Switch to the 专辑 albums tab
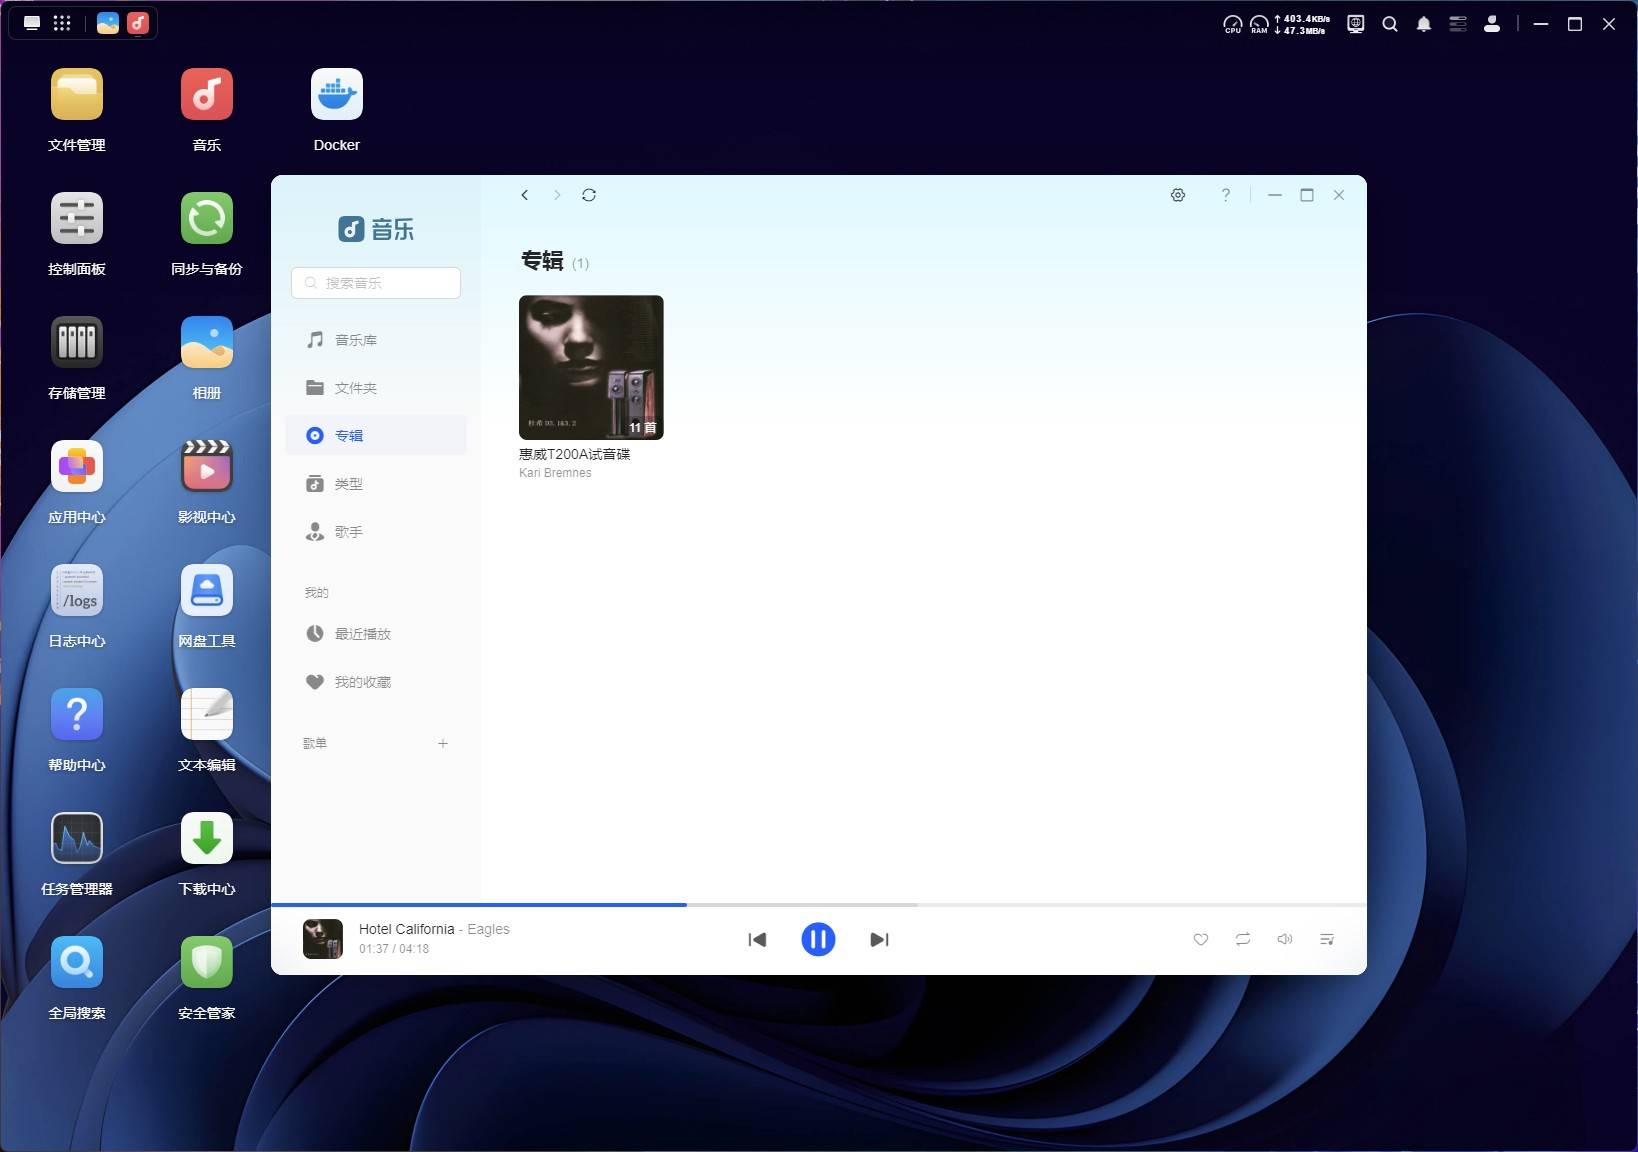This screenshot has width=1638, height=1152. pyautogui.click(x=349, y=435)
